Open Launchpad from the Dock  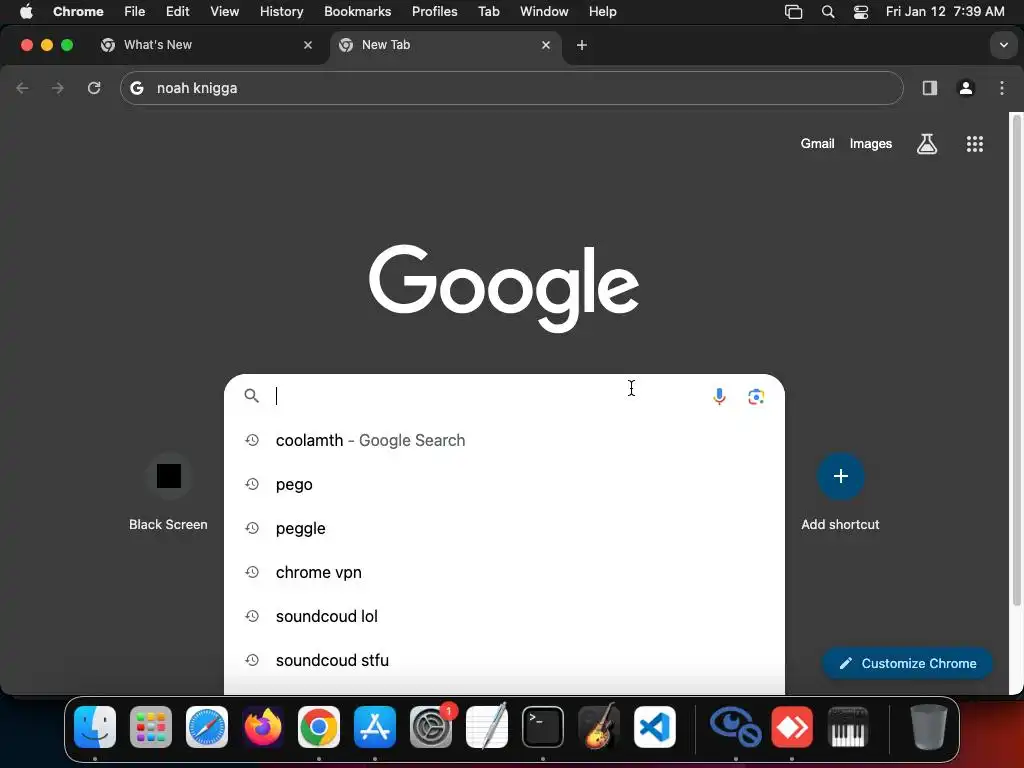[151, 727]
